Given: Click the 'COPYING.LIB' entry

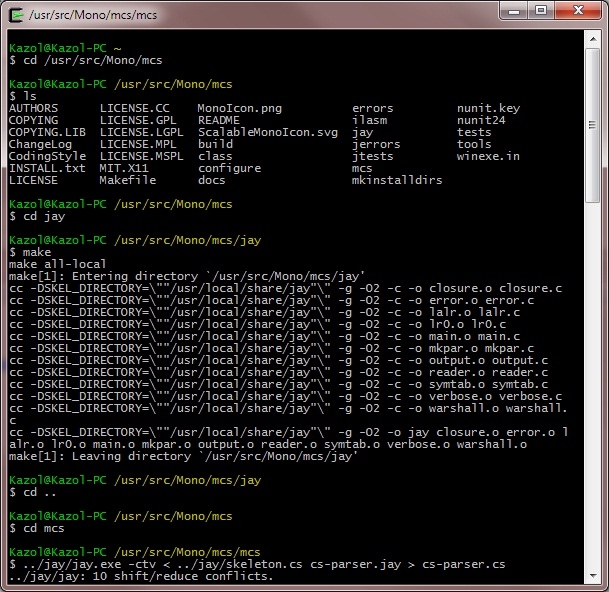Looking at the screenshot, I should 47,132.
